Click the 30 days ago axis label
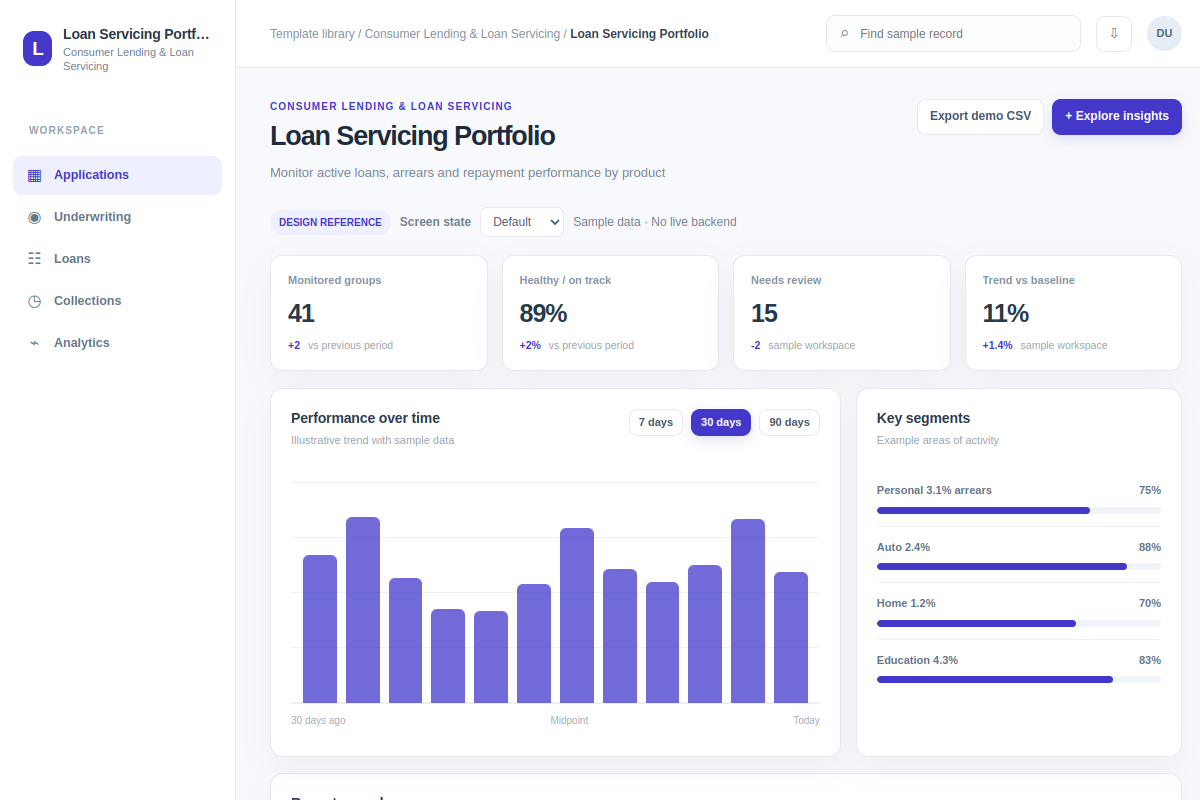The width and height of the screenshot is (1200, 800). pyautogui.click(x=318, y=721)
